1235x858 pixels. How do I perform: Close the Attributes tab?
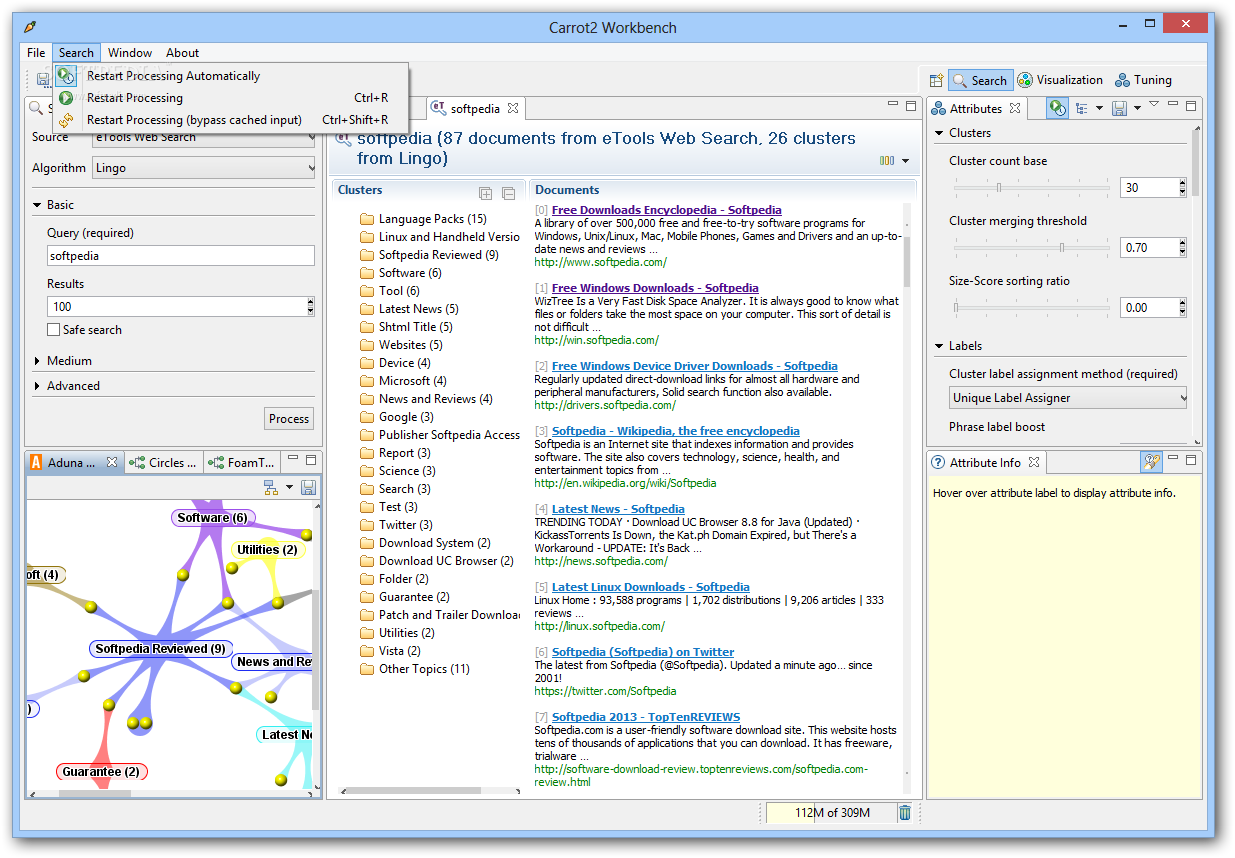(1014, 108)
